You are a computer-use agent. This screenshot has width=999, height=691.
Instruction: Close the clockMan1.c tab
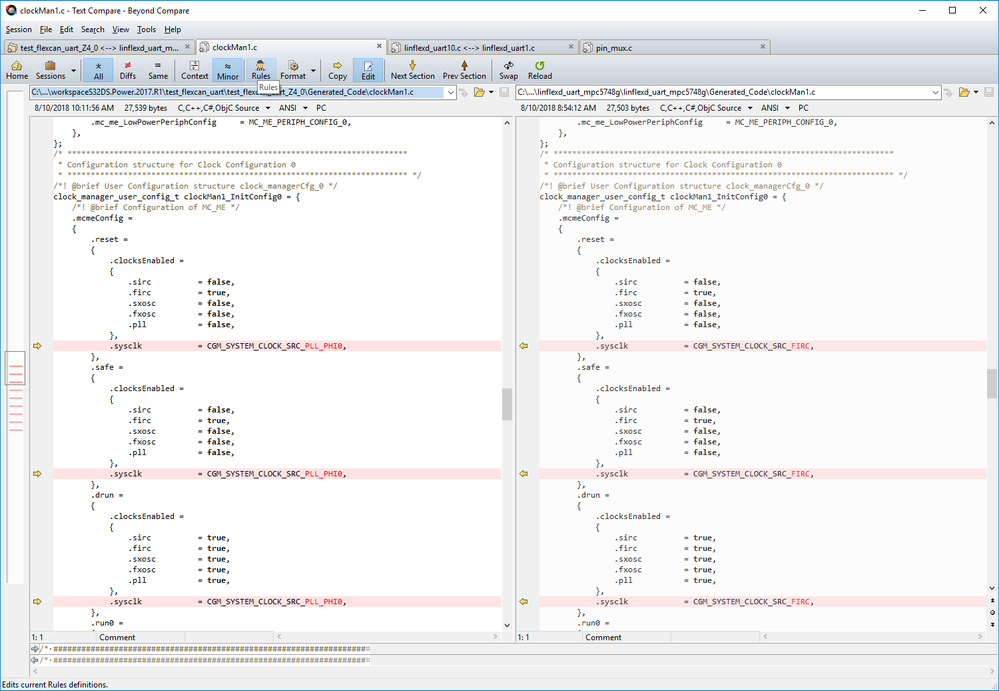click(x=379, y=46)
